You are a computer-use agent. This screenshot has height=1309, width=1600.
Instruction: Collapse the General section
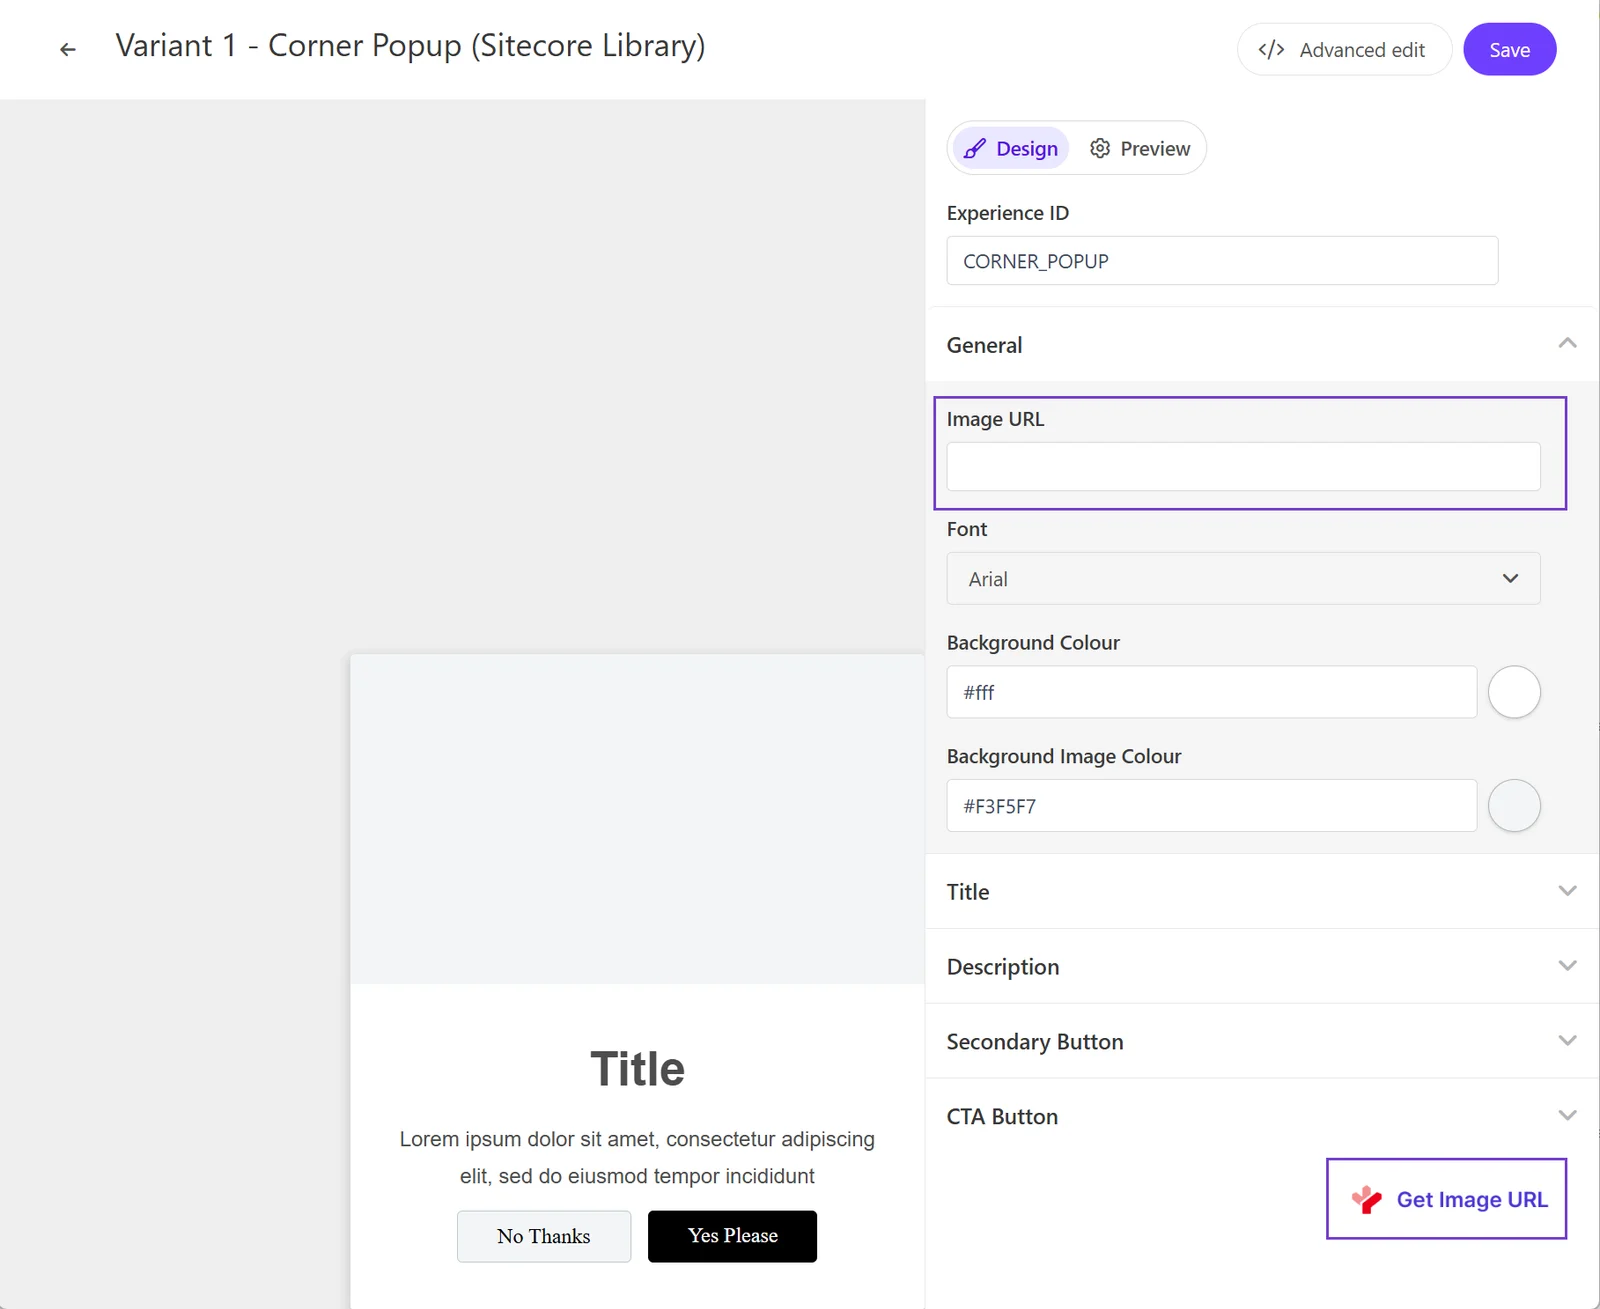(1261, 345)
